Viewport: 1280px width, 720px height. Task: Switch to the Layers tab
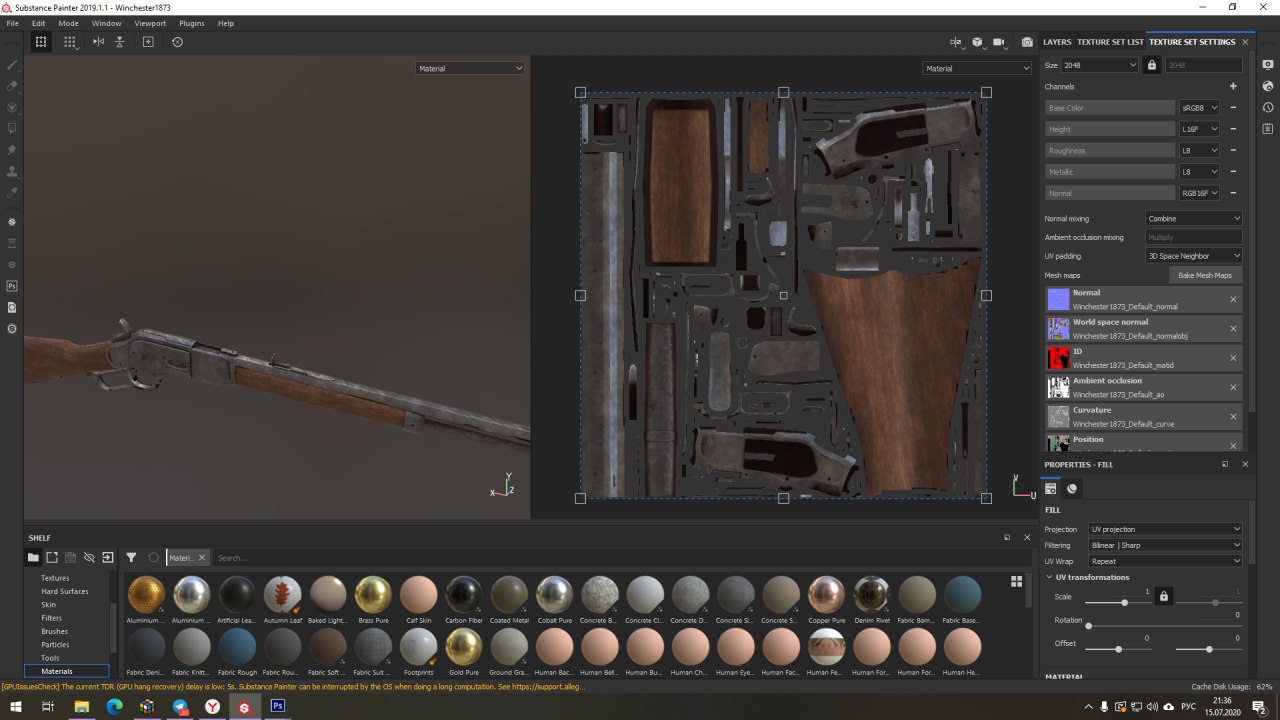1056,42
